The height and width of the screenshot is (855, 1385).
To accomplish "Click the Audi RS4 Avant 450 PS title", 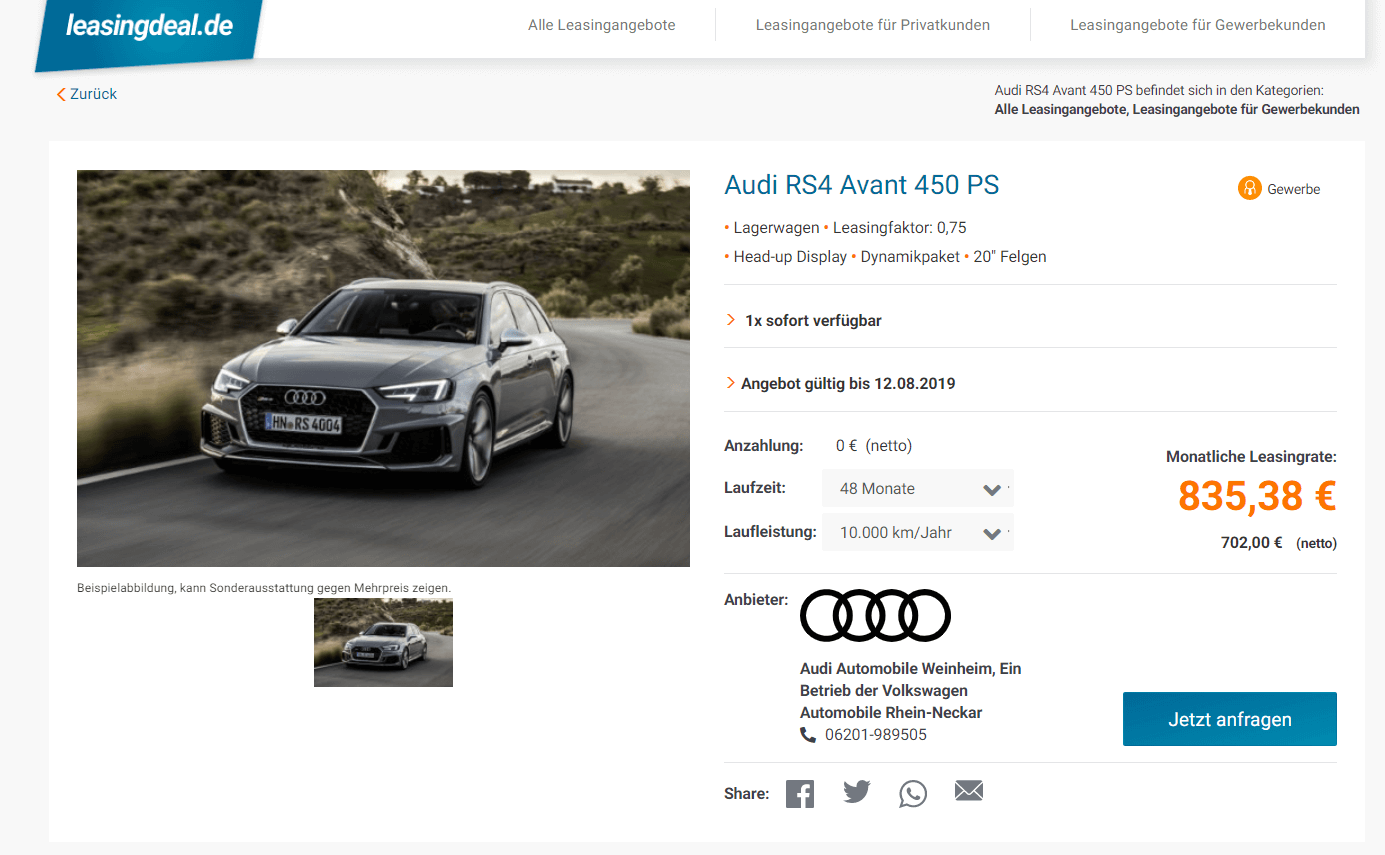I will (x=861, y=185).
